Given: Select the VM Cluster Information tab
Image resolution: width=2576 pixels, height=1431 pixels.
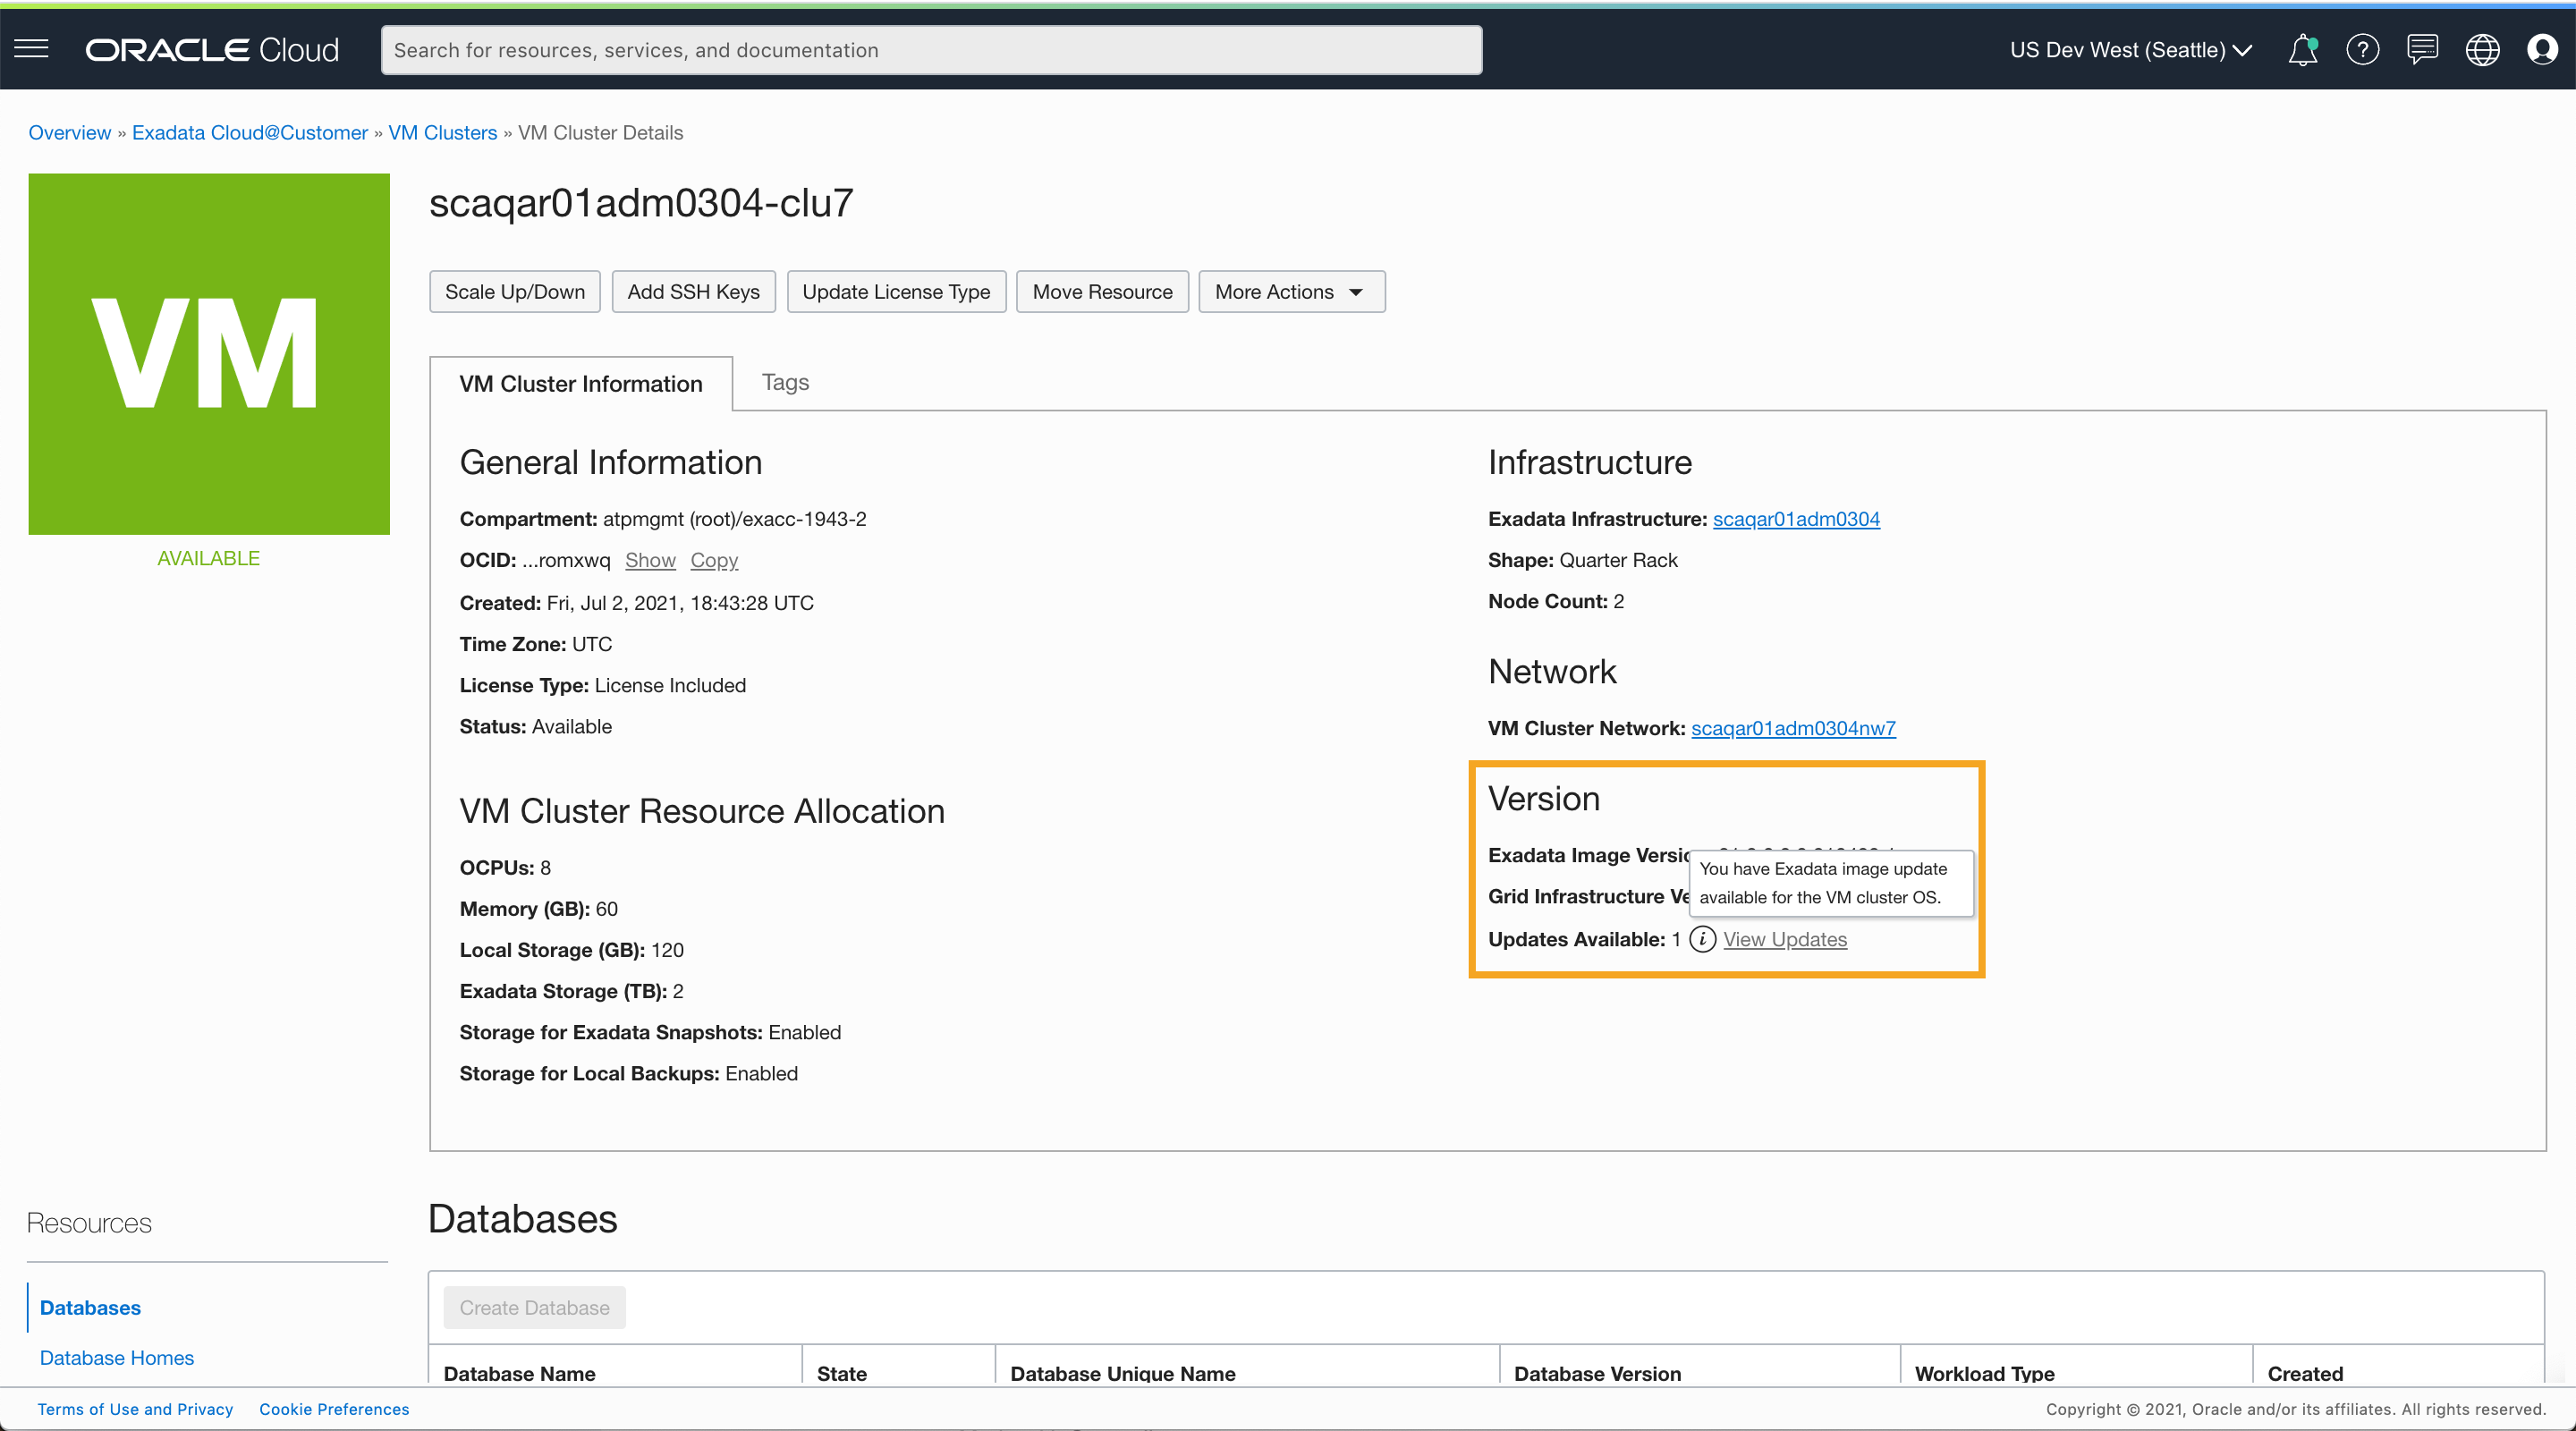Looking at the screenshot, I should click(581, 384).
